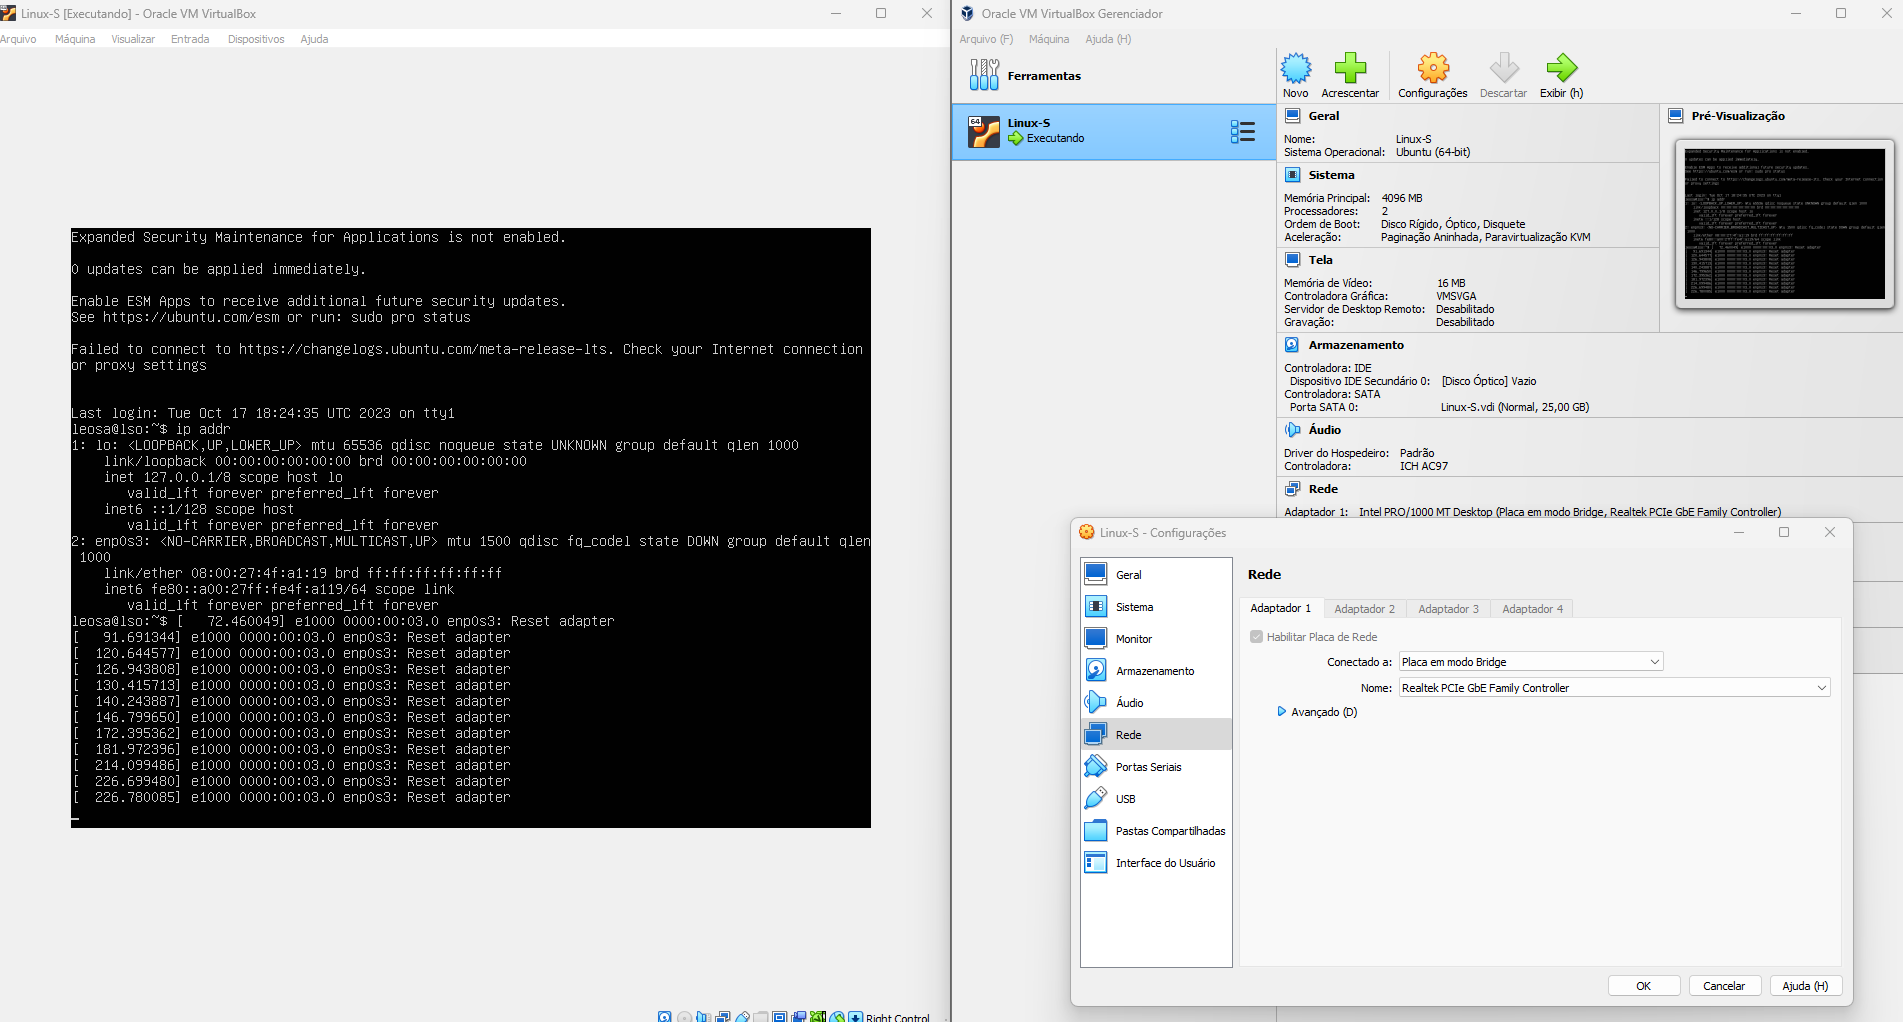Open Máquina menu in Linux-S VM window
The height and width of the screenshot is (1022, 1903).
(x=75, y=39)
